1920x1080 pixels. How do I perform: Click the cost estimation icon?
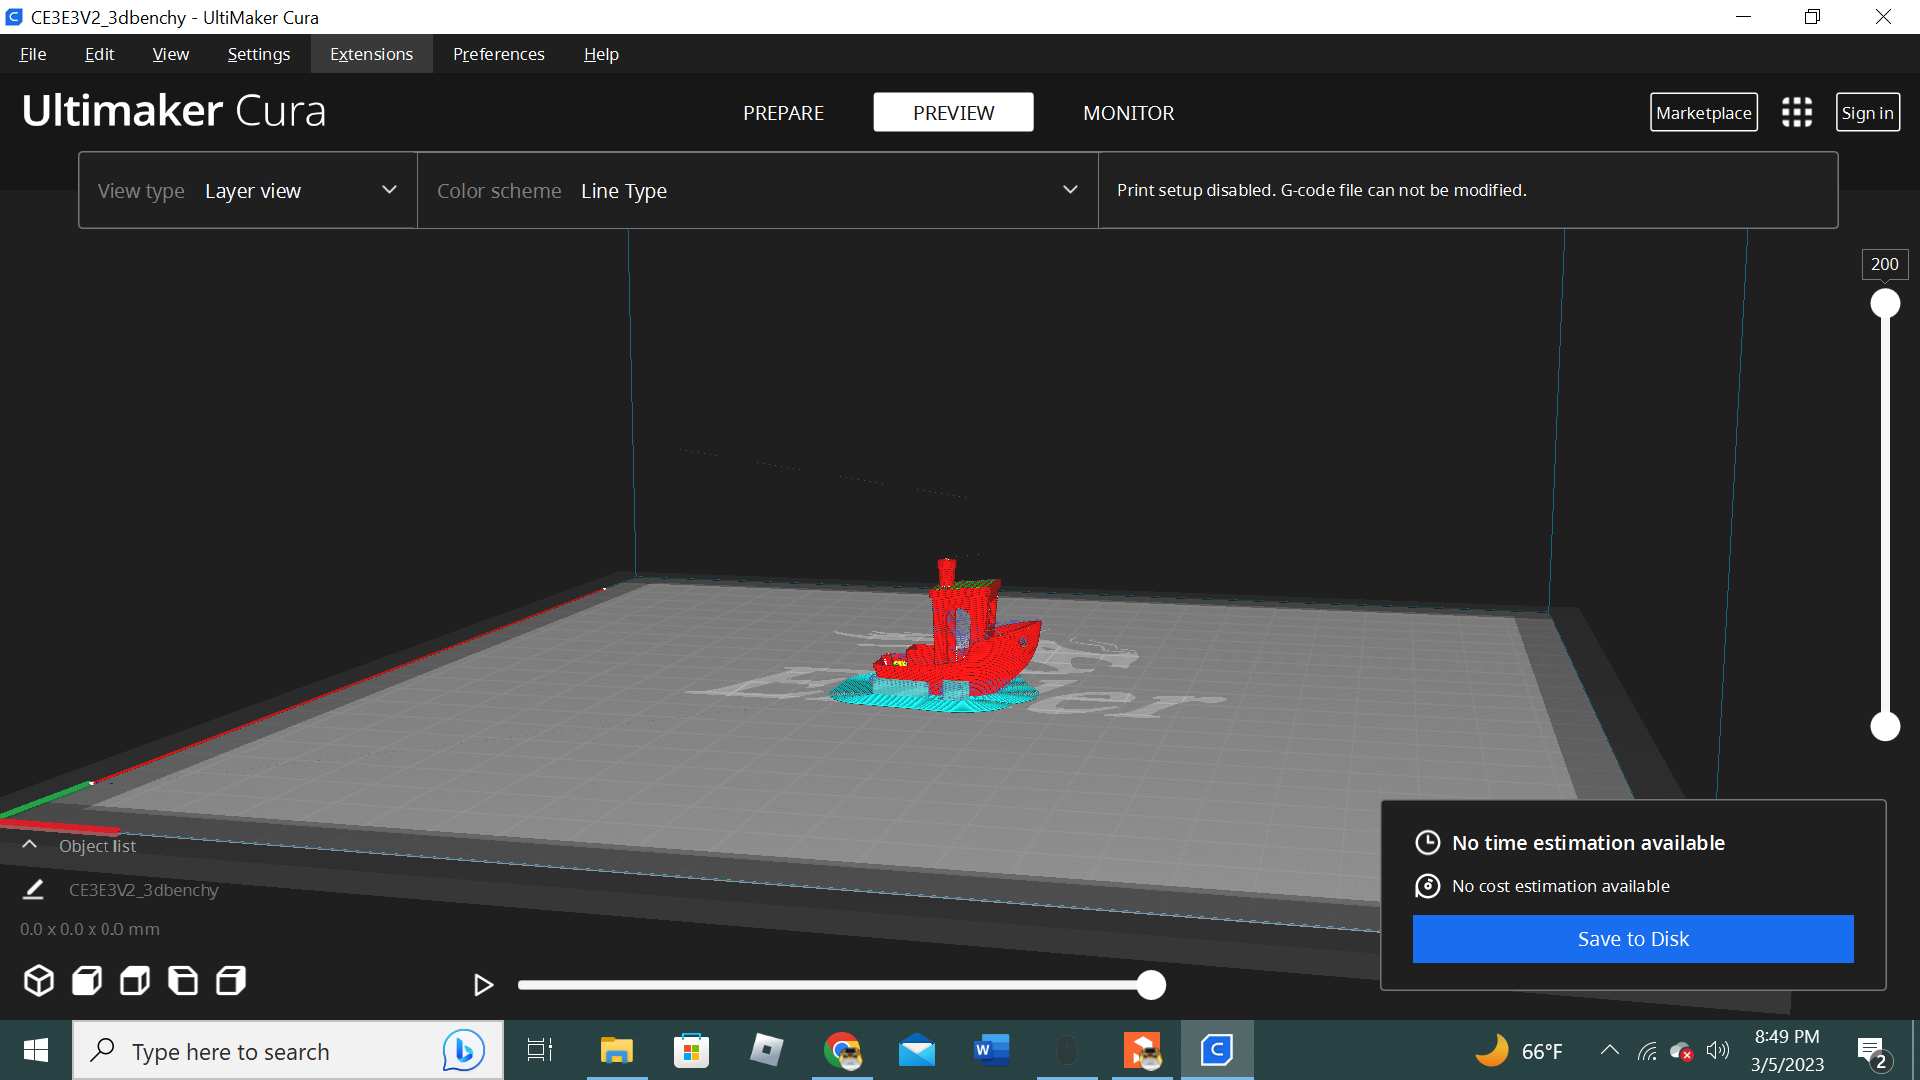tap(1428, 886)
